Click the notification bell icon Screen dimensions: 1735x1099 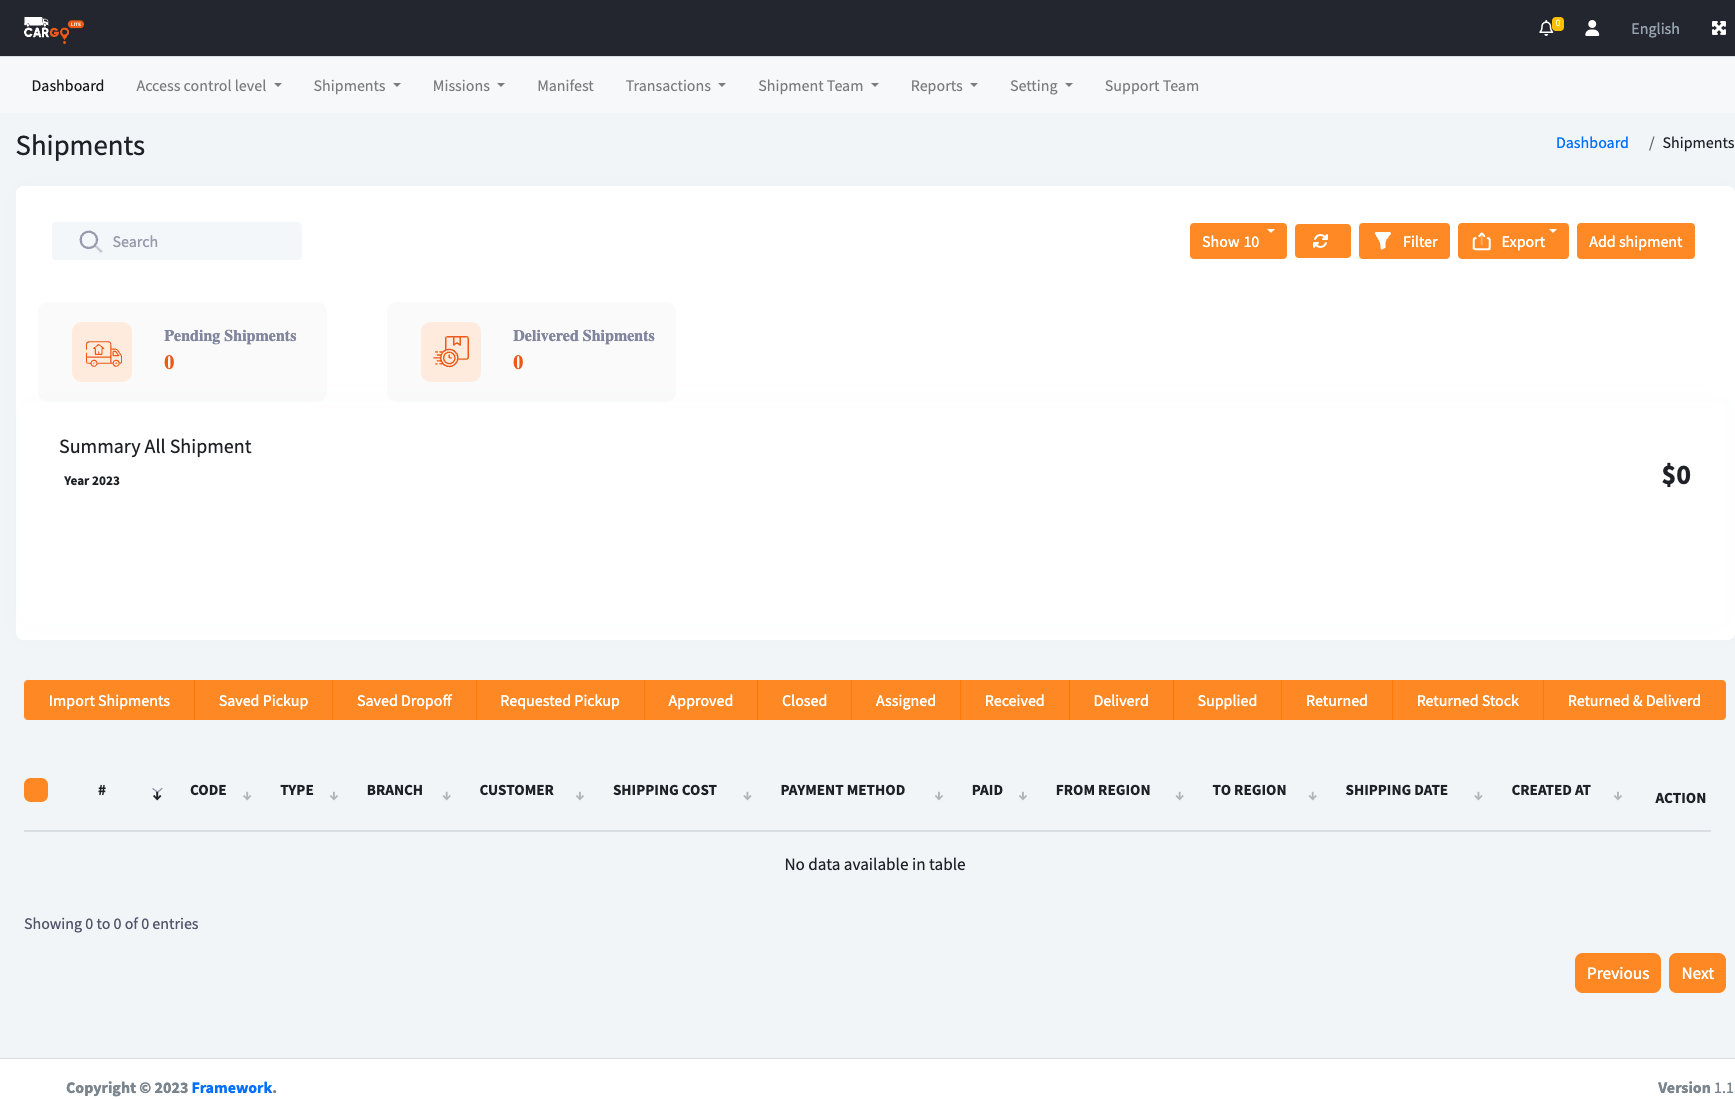(1547, 28)
